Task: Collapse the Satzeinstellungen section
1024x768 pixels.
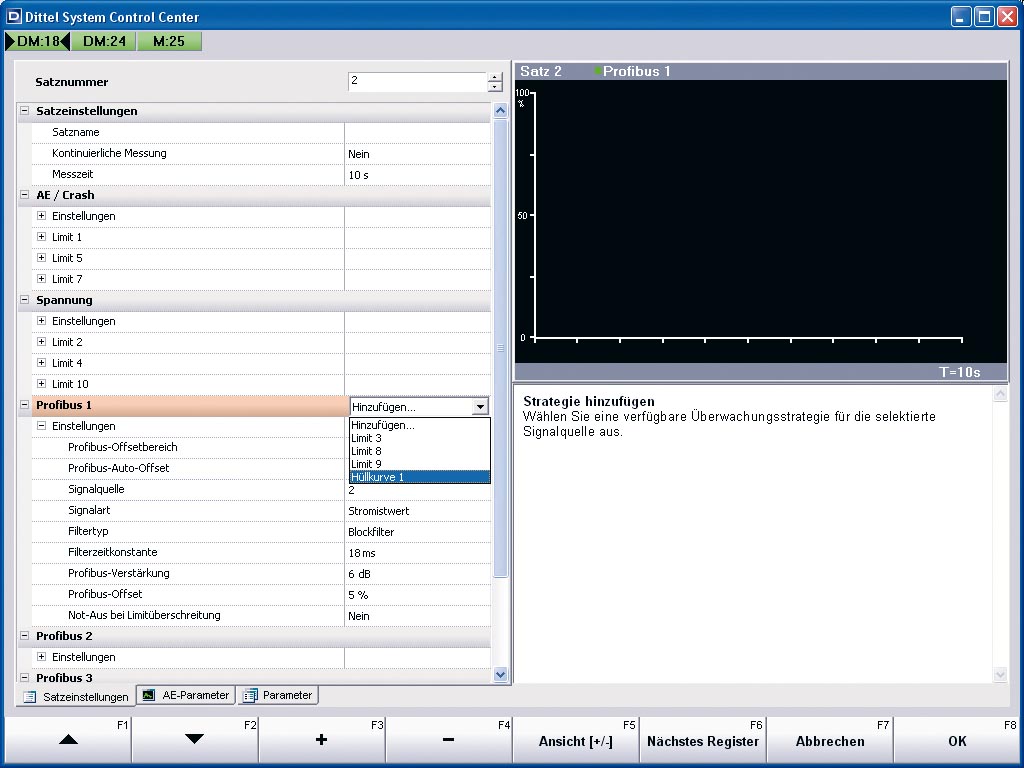Action: [x=25, y=111]
